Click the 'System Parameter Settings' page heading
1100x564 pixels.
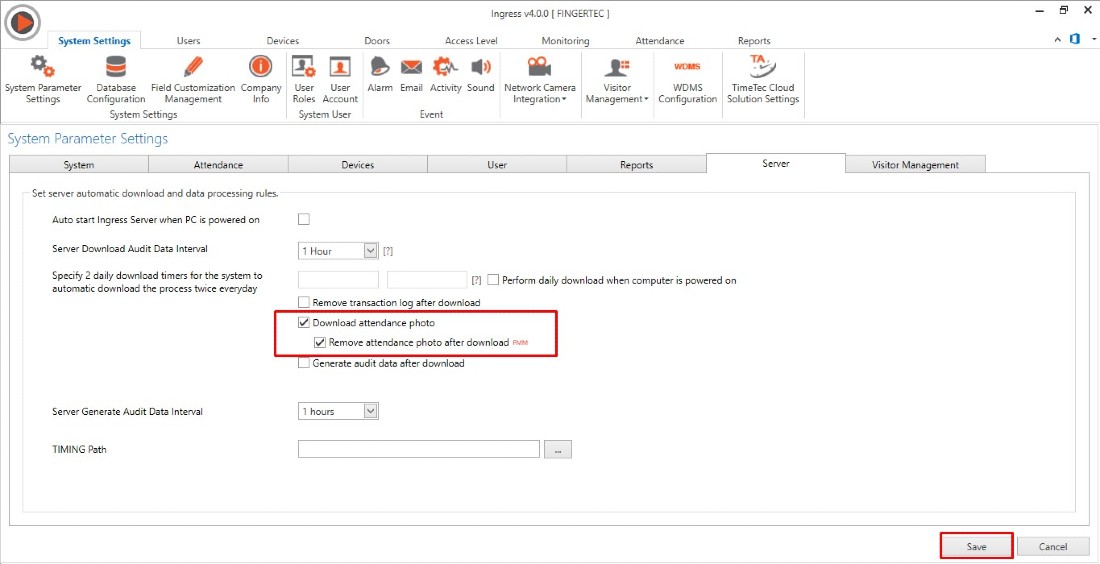coord(88,139)
